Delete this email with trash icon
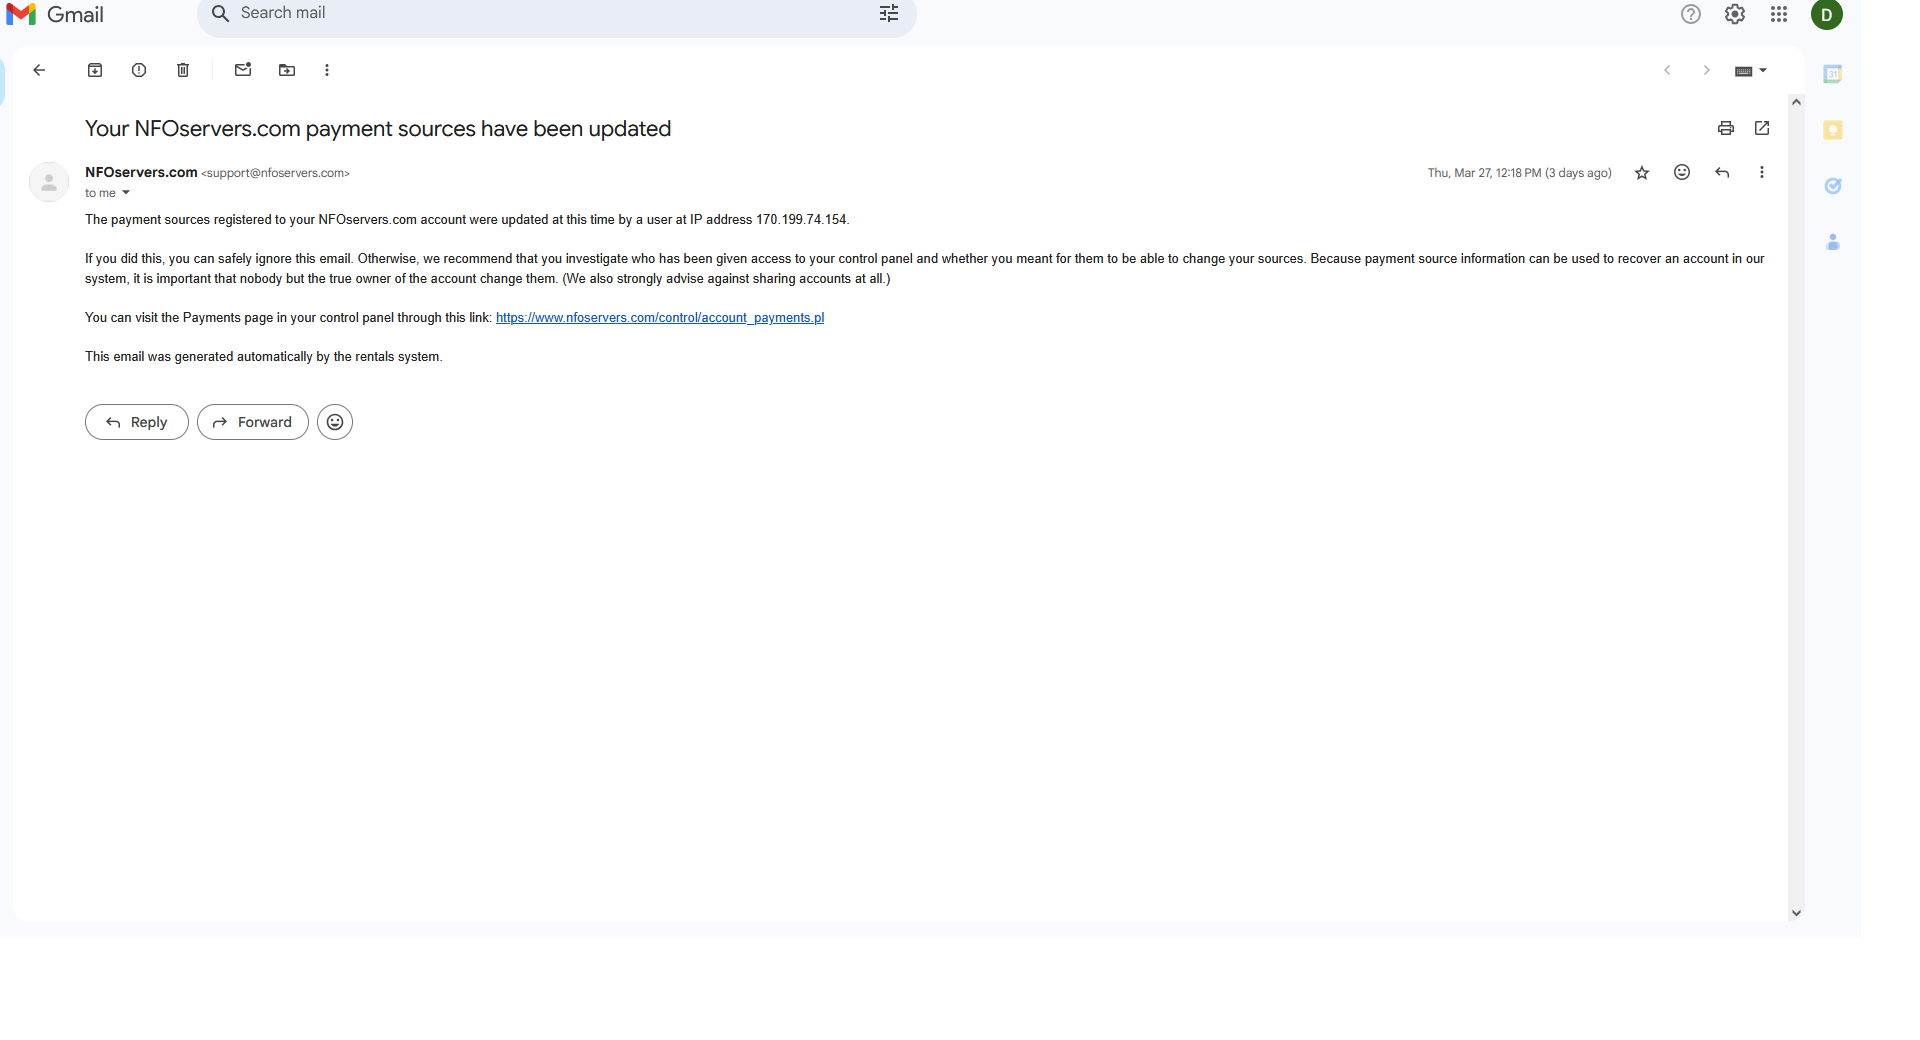1920x1040 pixels. click(183, 70)
